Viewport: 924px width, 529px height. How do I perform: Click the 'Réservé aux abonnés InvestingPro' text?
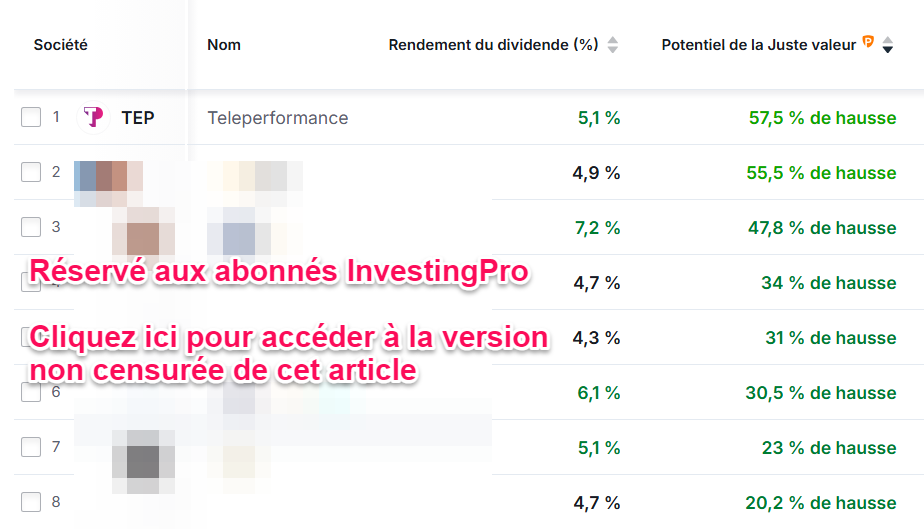click(279, 271)
